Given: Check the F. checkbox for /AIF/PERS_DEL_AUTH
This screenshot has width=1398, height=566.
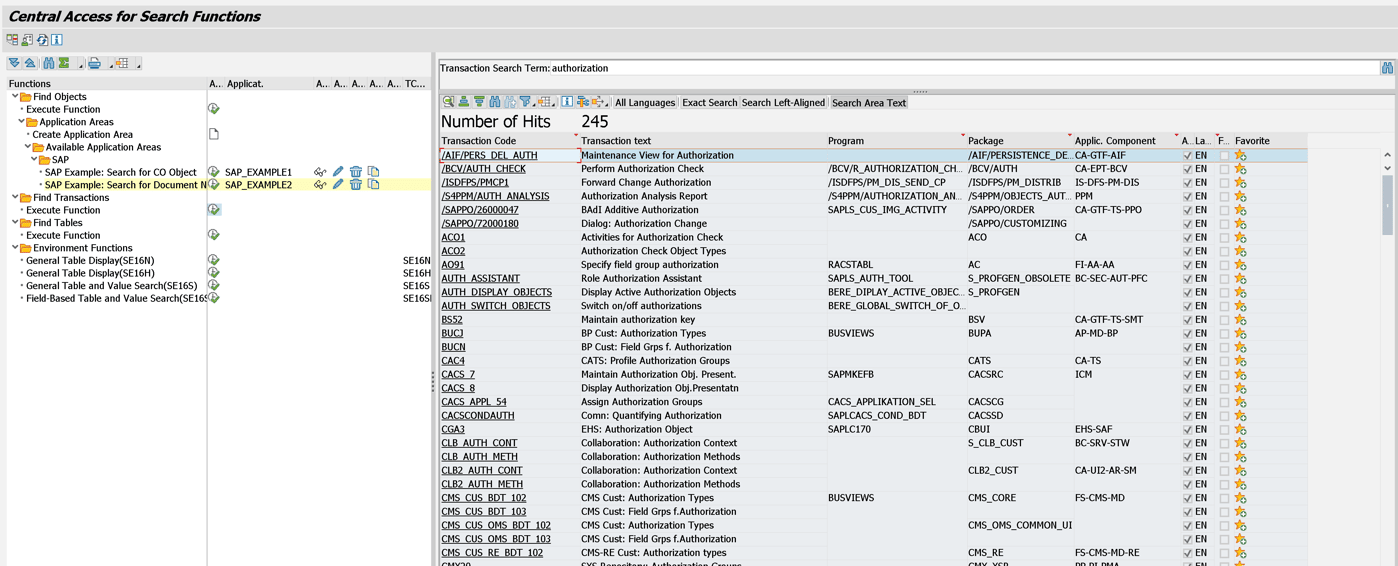Looking at the screenshot, I should click(1224, 156).
